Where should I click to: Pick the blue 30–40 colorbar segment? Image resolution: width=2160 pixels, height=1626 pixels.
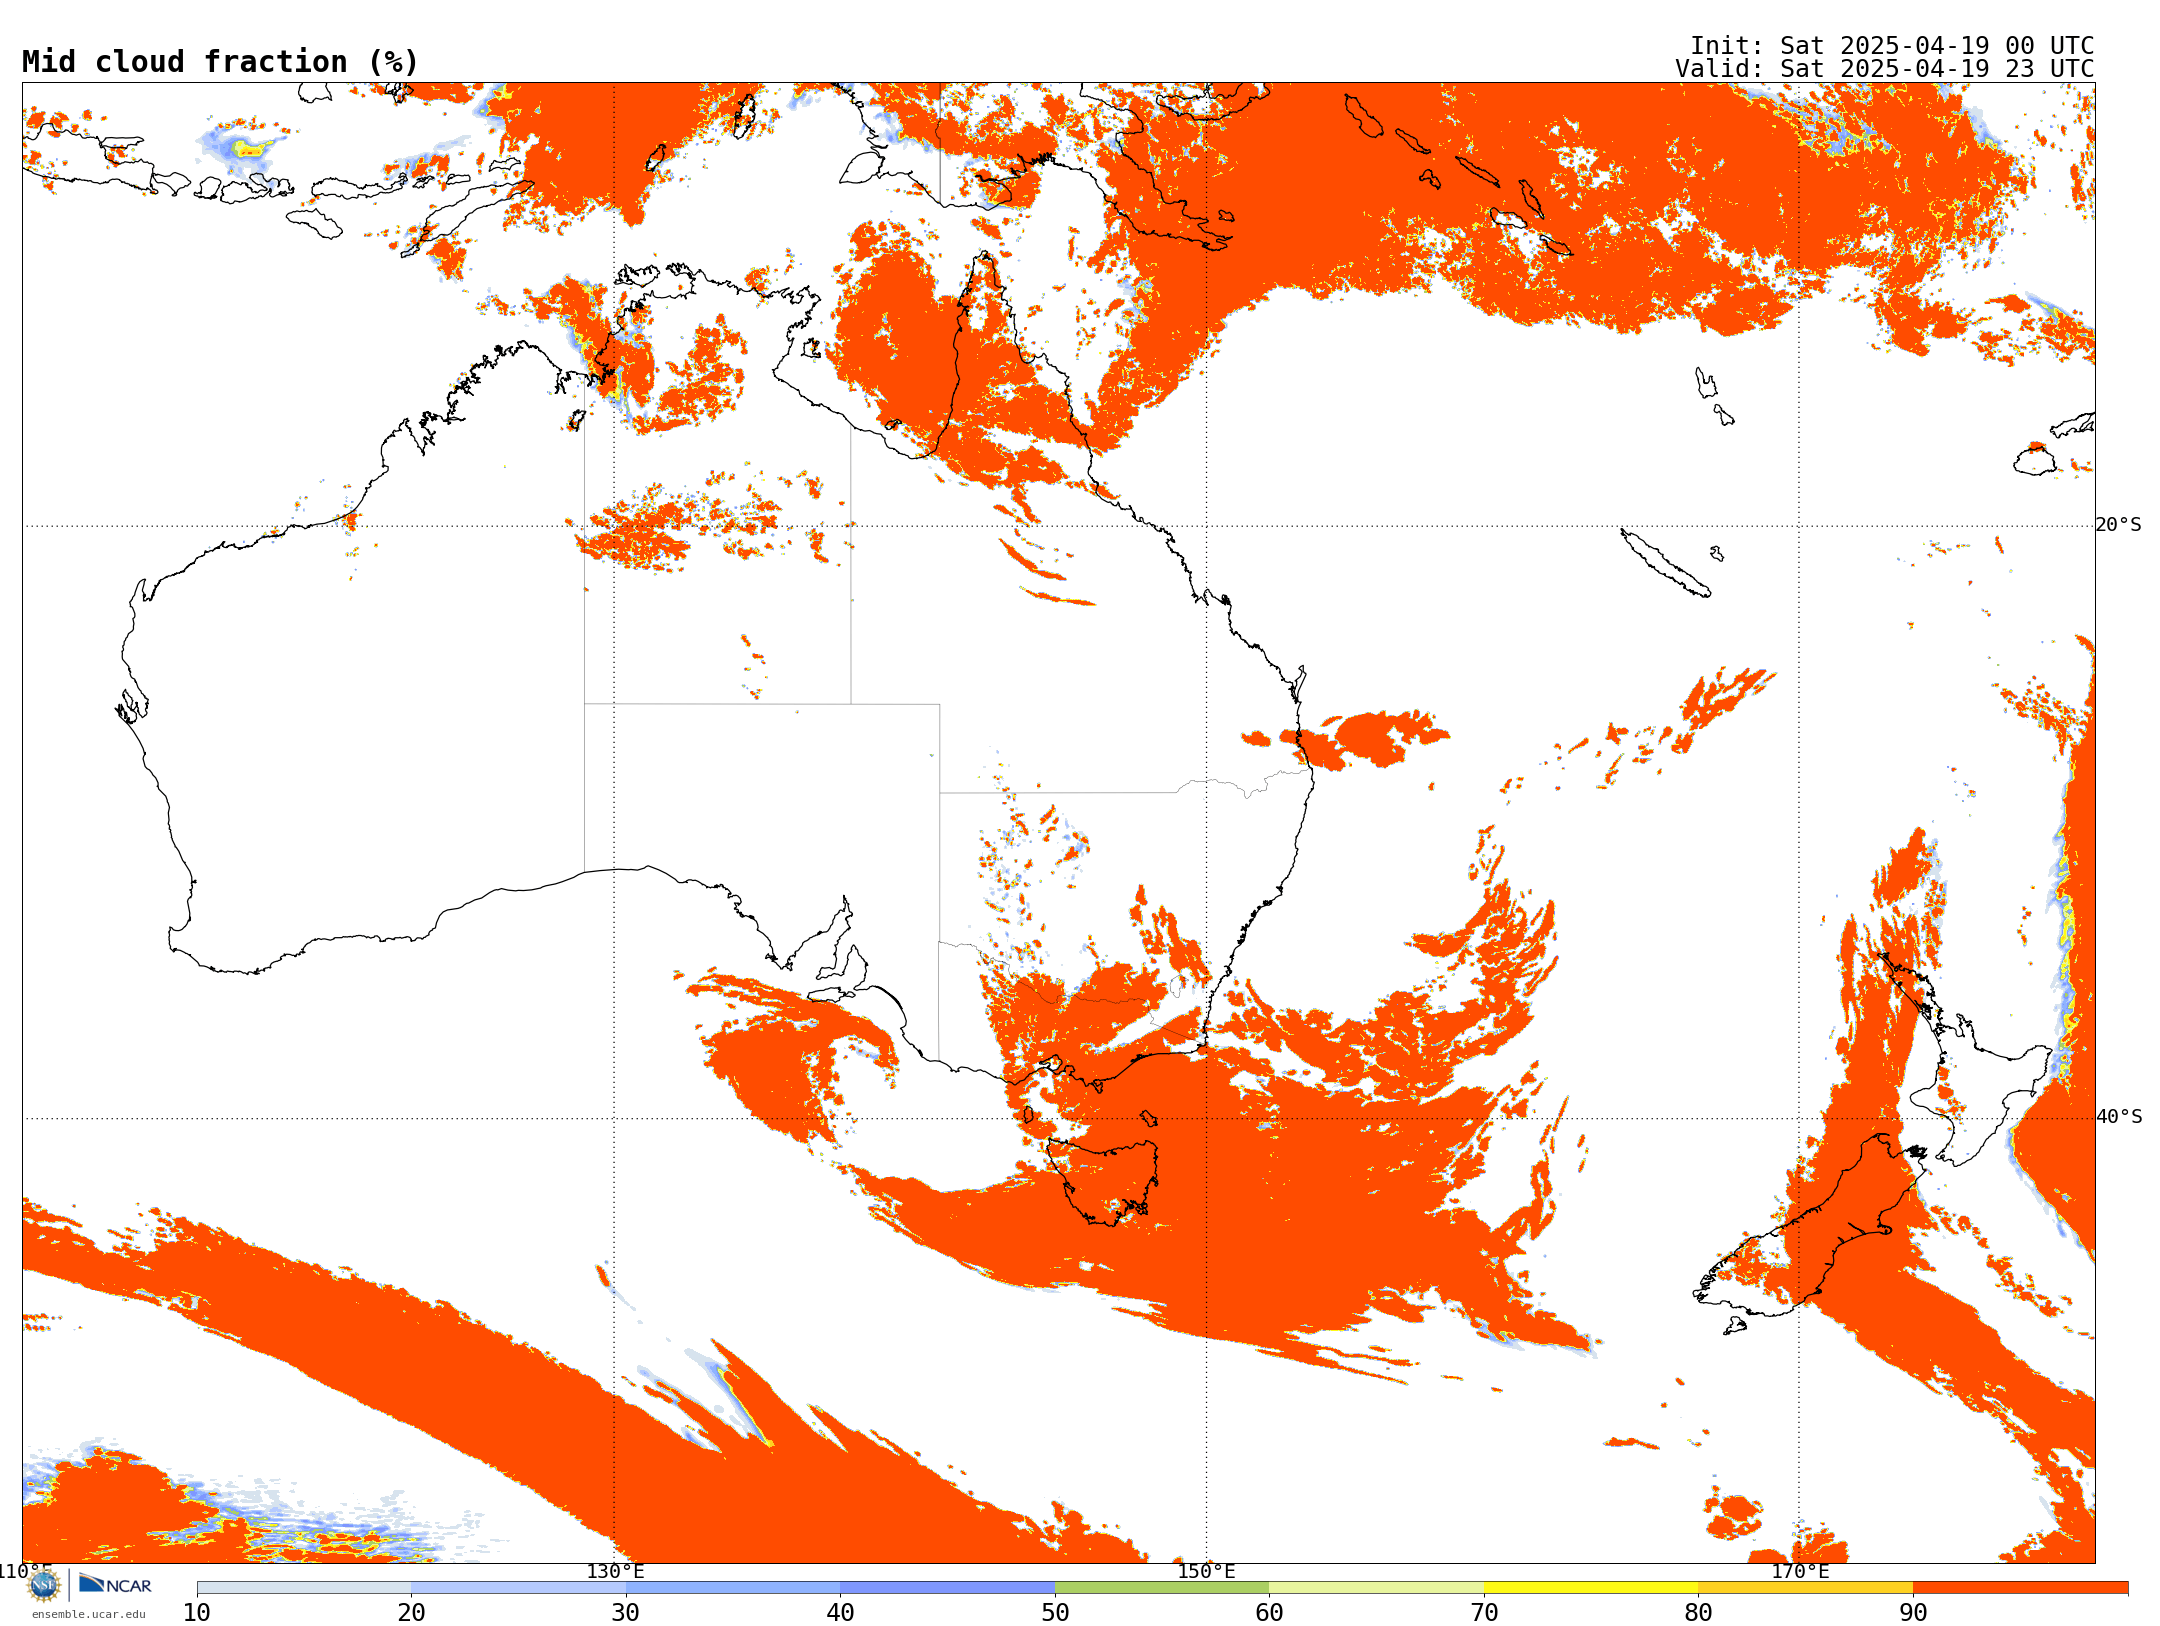pos(733,1588)
